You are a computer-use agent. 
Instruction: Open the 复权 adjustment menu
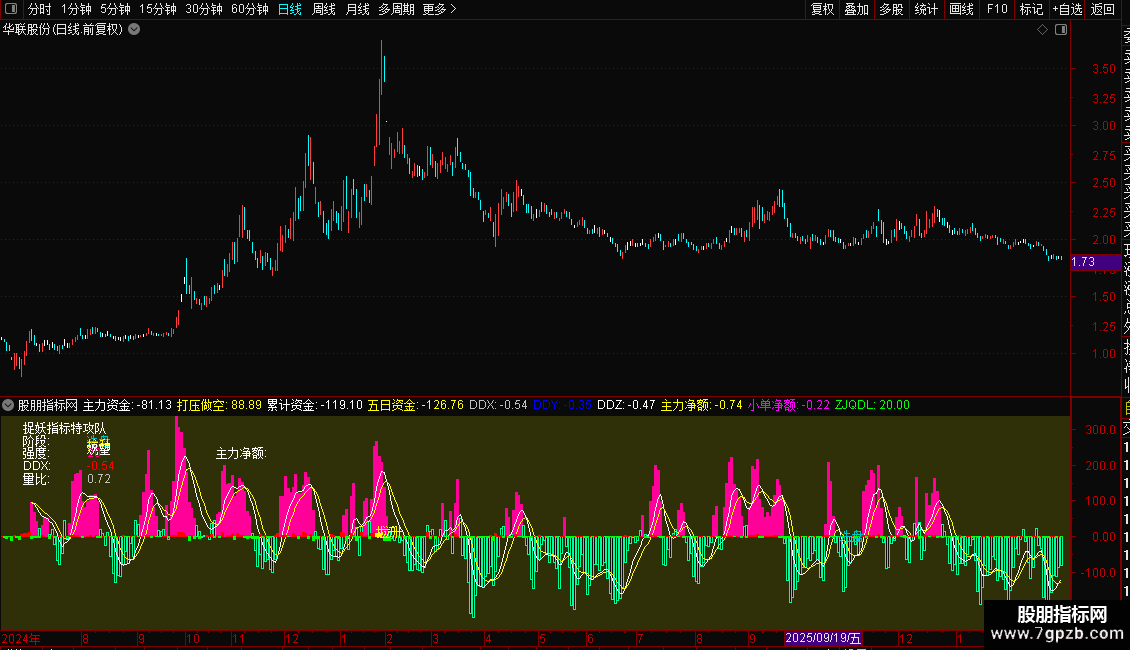[x=822, y=9]
